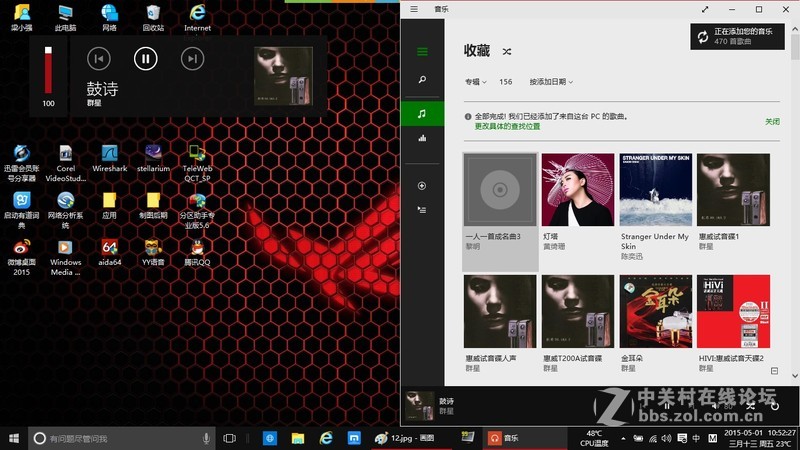Open the playlists list icon in sidebar
Screen dimensions: 800x450
422,210
